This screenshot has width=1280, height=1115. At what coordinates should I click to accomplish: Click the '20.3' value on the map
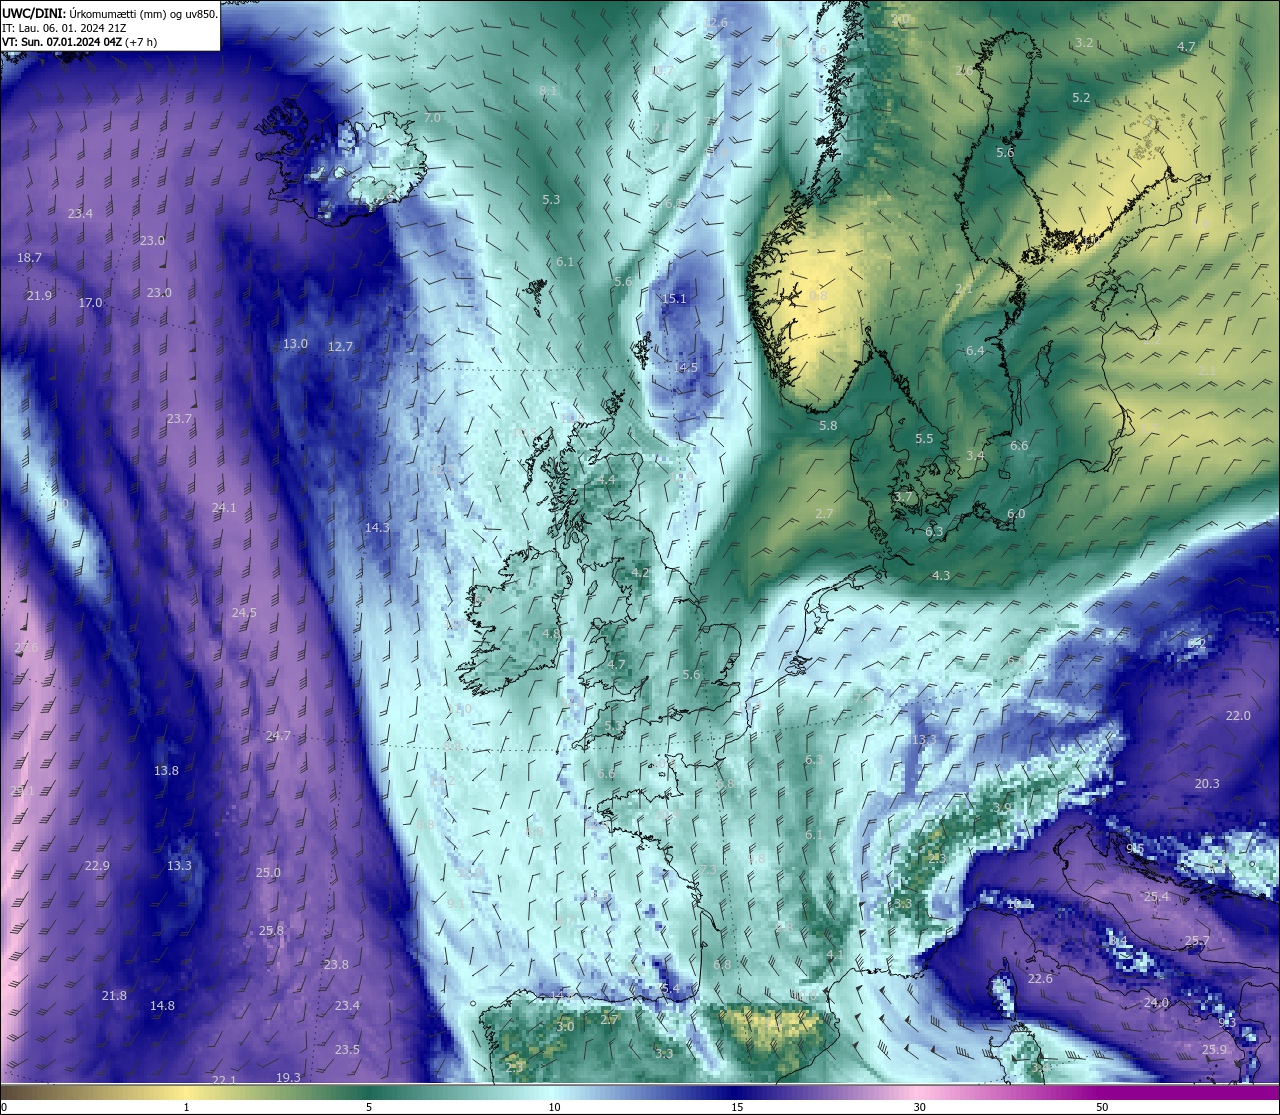point(1207,784)
